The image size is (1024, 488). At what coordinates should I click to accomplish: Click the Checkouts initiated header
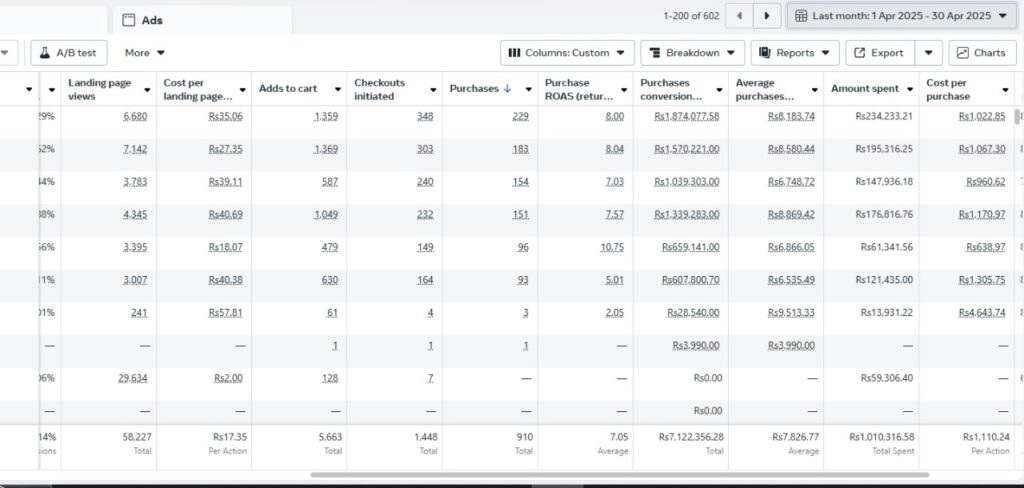379,89
